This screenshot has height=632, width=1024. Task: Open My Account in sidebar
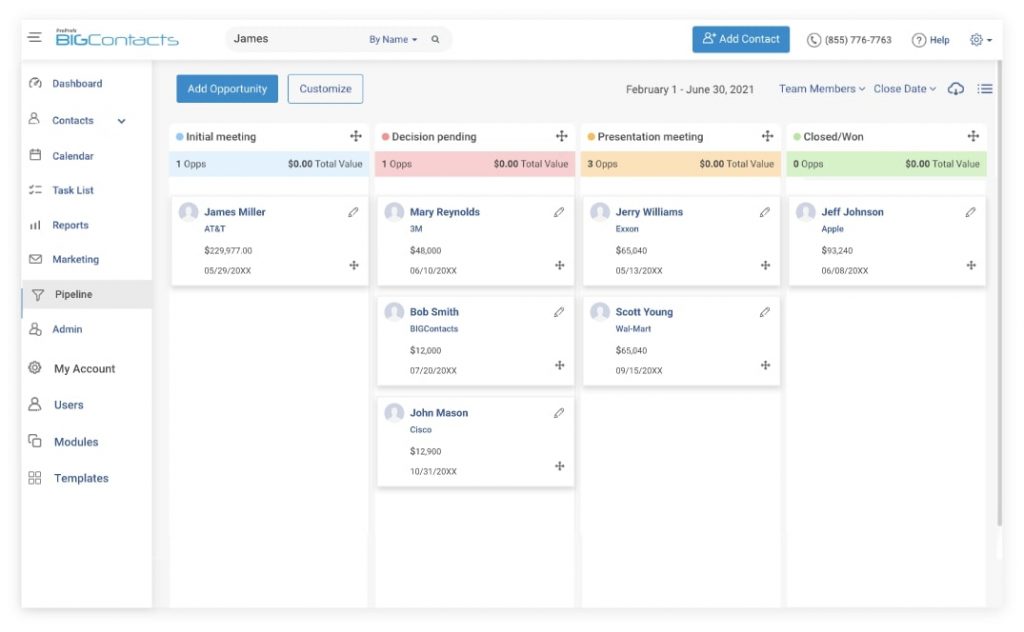pos(84,369)
